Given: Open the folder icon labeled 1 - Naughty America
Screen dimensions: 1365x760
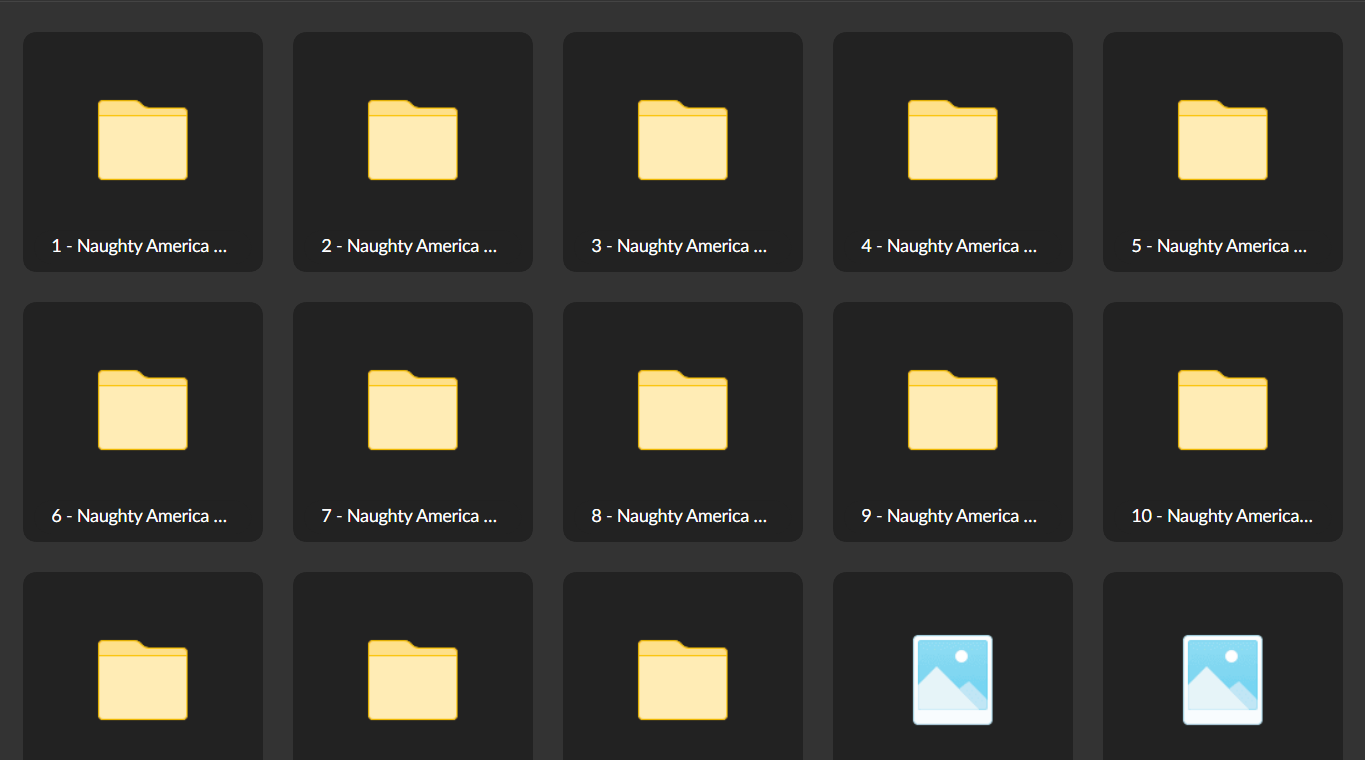Looking at the screenshot, I should (x=143, y=140).
